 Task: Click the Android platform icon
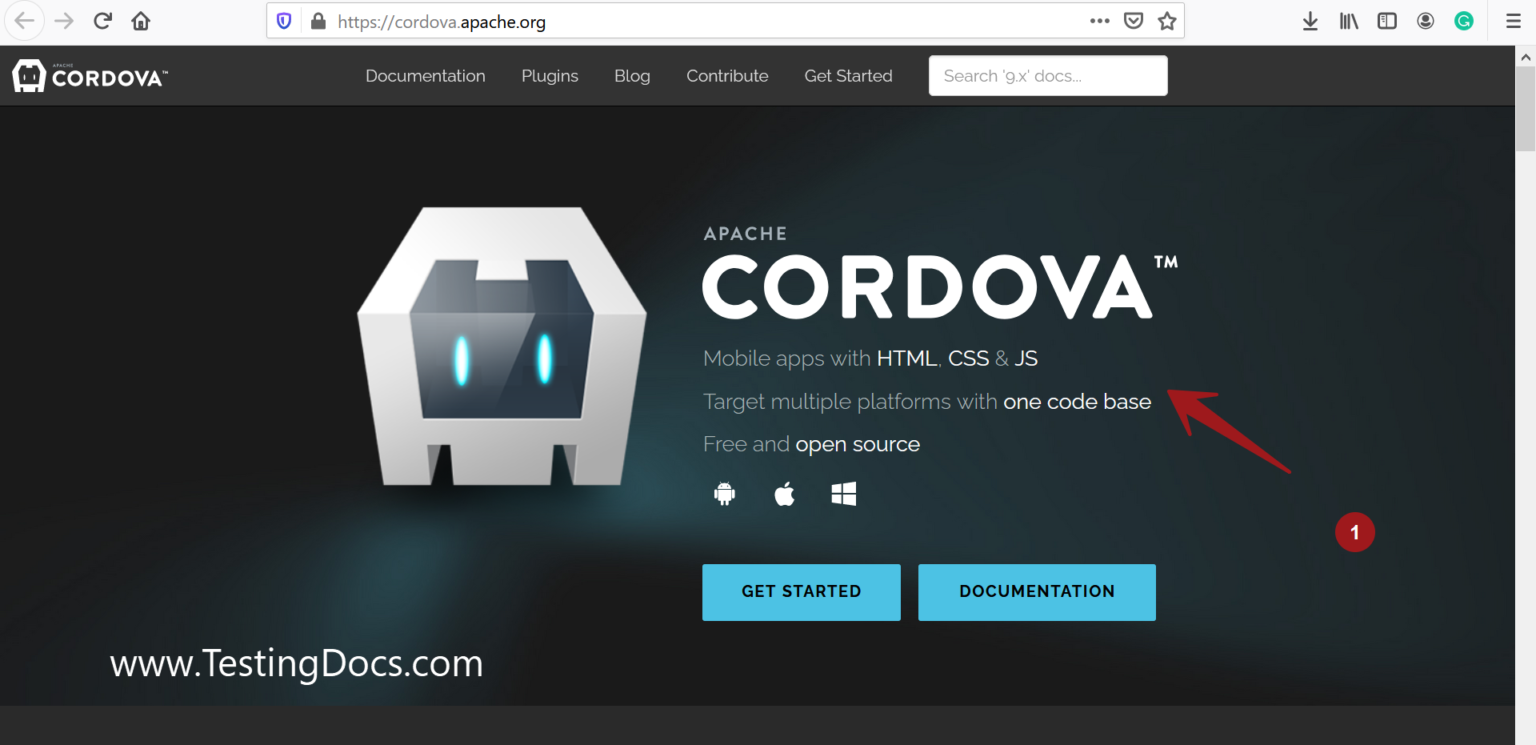(x=725, y=494)
